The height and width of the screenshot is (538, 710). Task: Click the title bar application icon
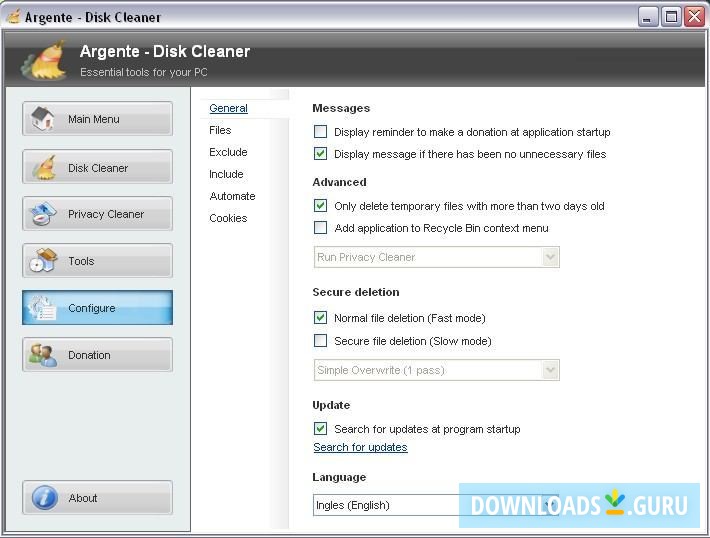coord(14,17)
